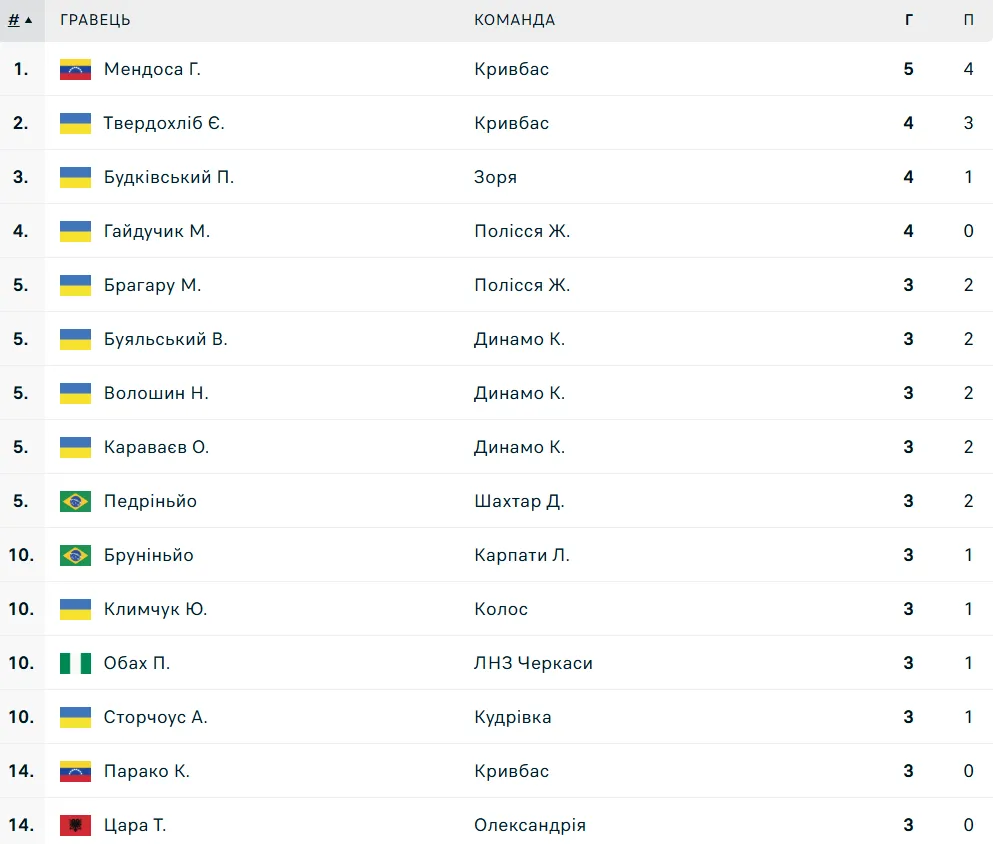Screen dimensions: 993x844
Task: Sort by the П assists column header
Action: pos(968,20)
